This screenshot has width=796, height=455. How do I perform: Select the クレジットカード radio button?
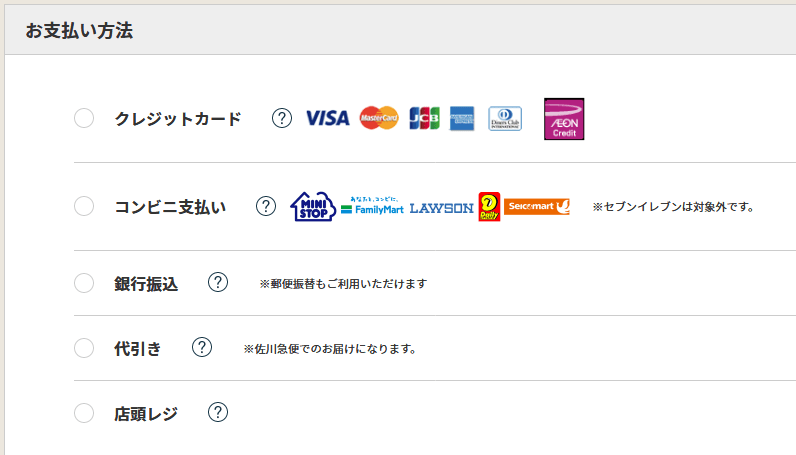(84, 119)
